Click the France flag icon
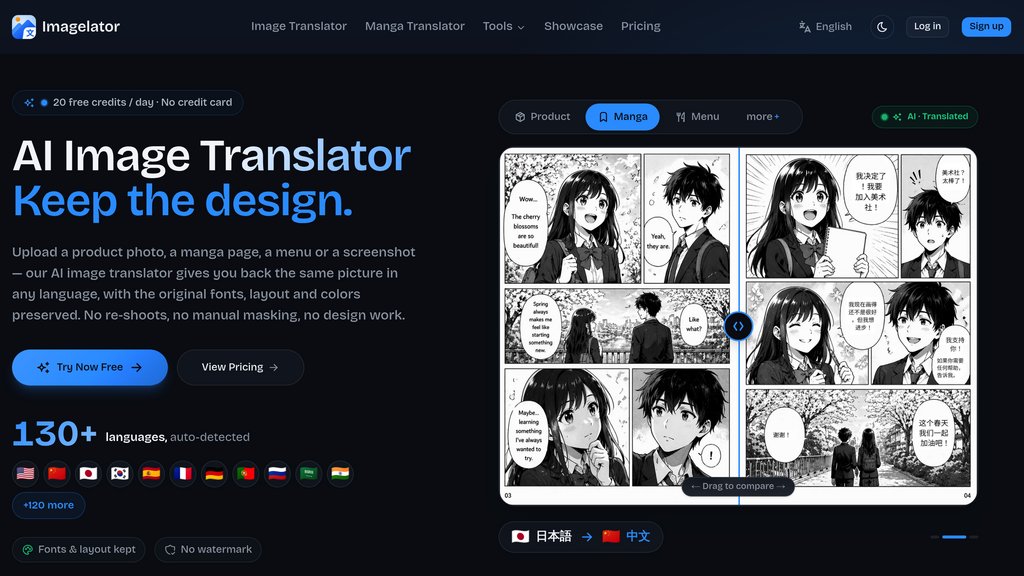The image size is (1024, 576). click(x=183, y=473)
